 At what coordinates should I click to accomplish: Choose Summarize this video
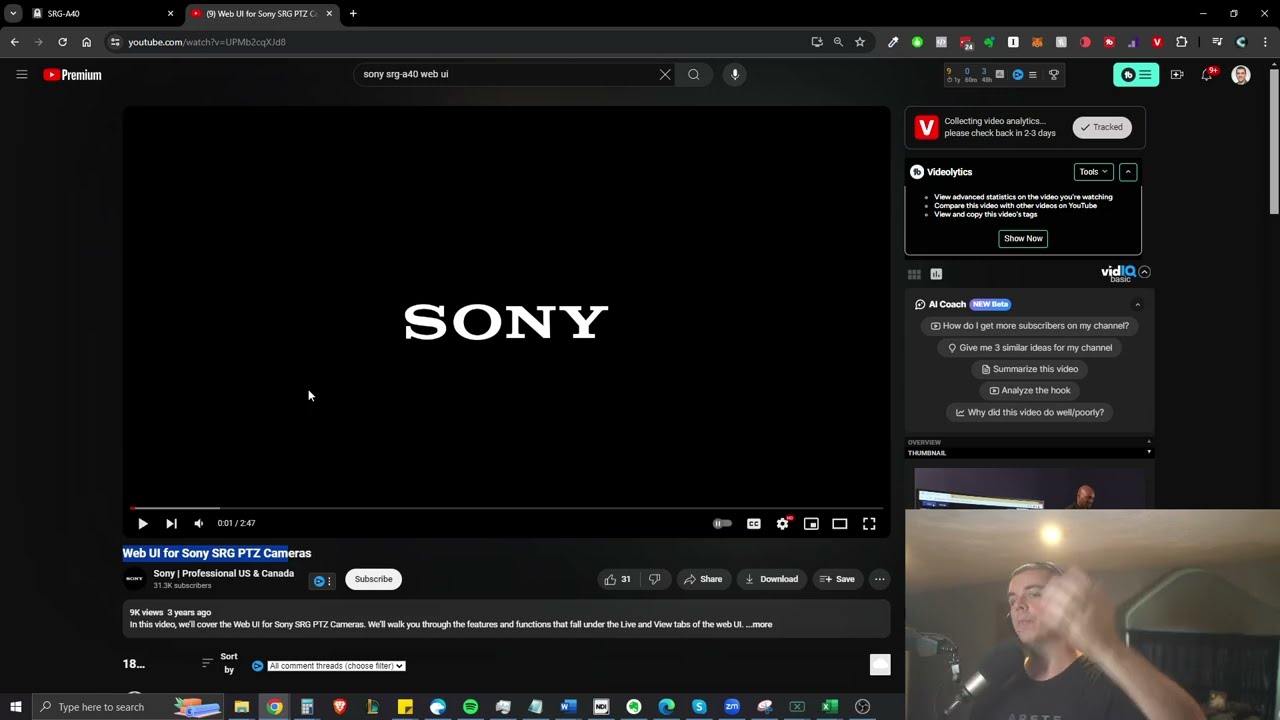coord(1029,369)
